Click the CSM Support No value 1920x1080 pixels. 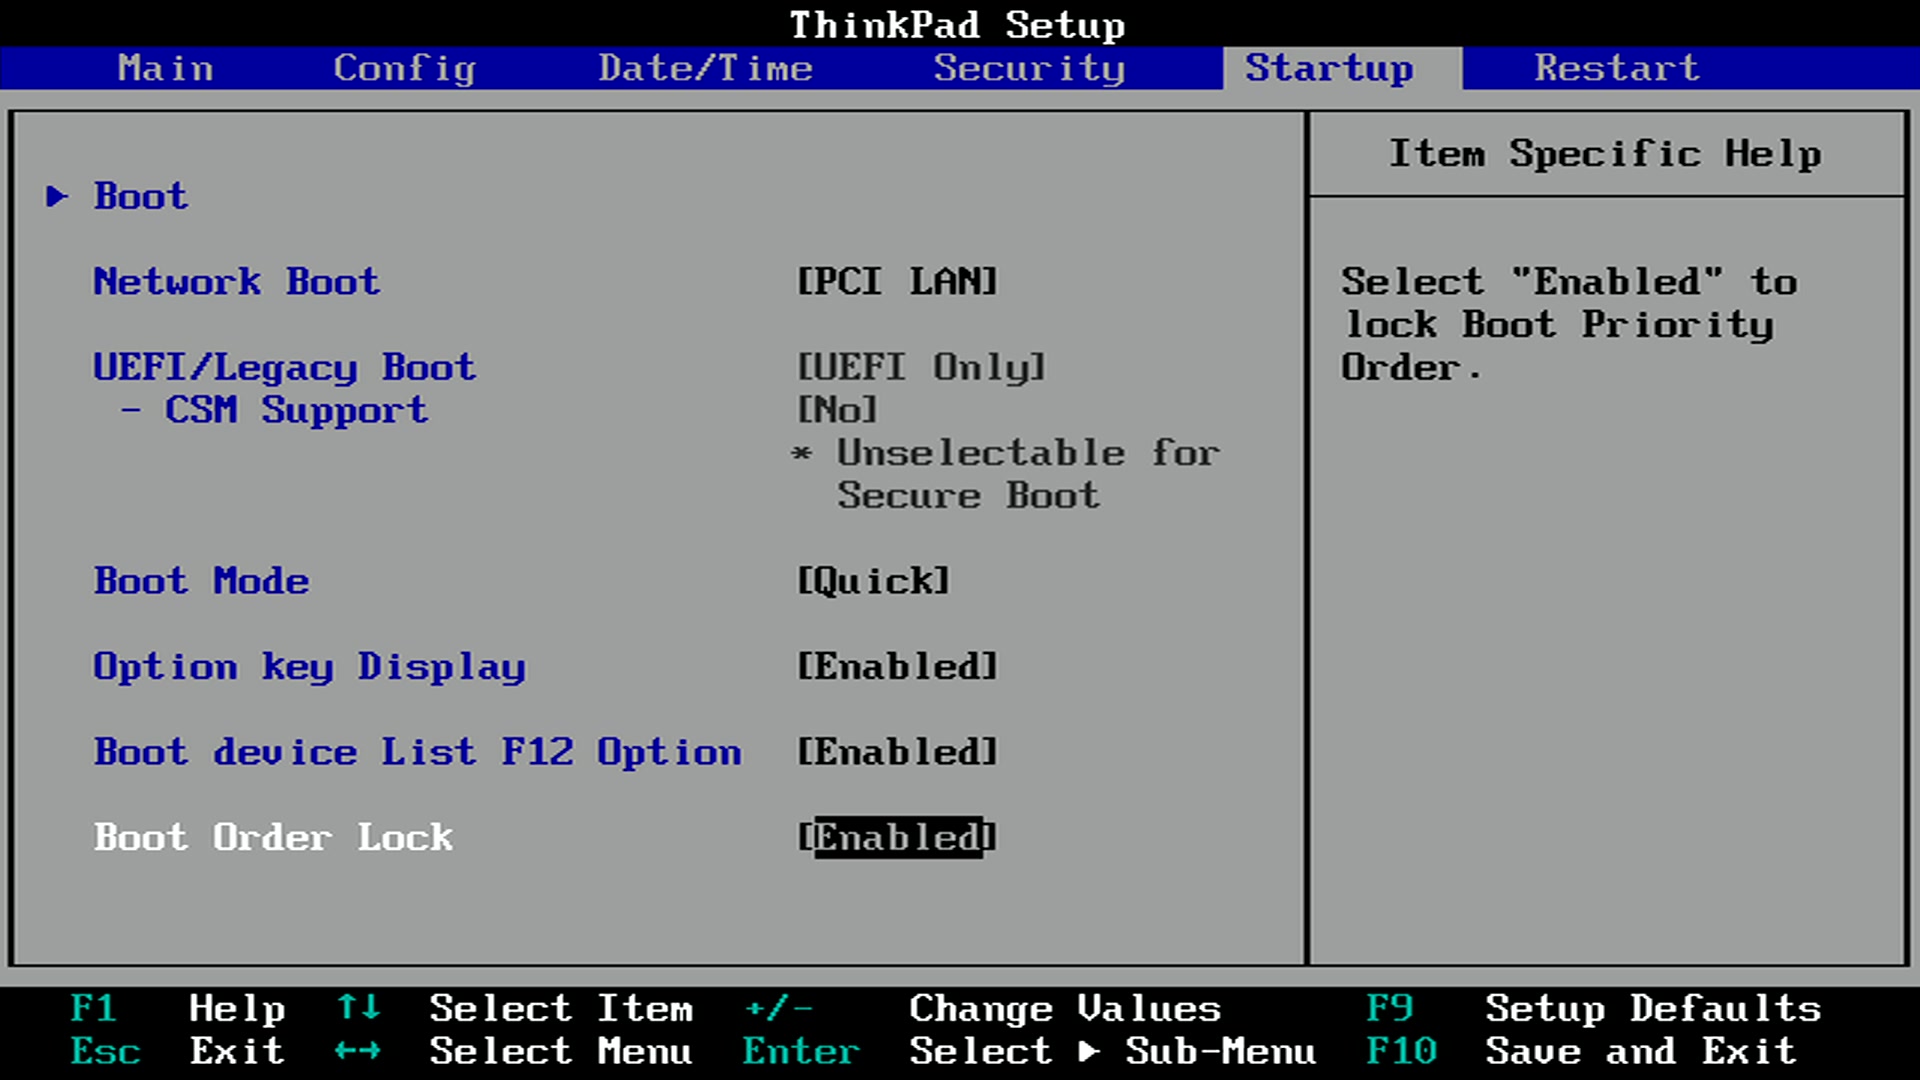tap(837, 410)
